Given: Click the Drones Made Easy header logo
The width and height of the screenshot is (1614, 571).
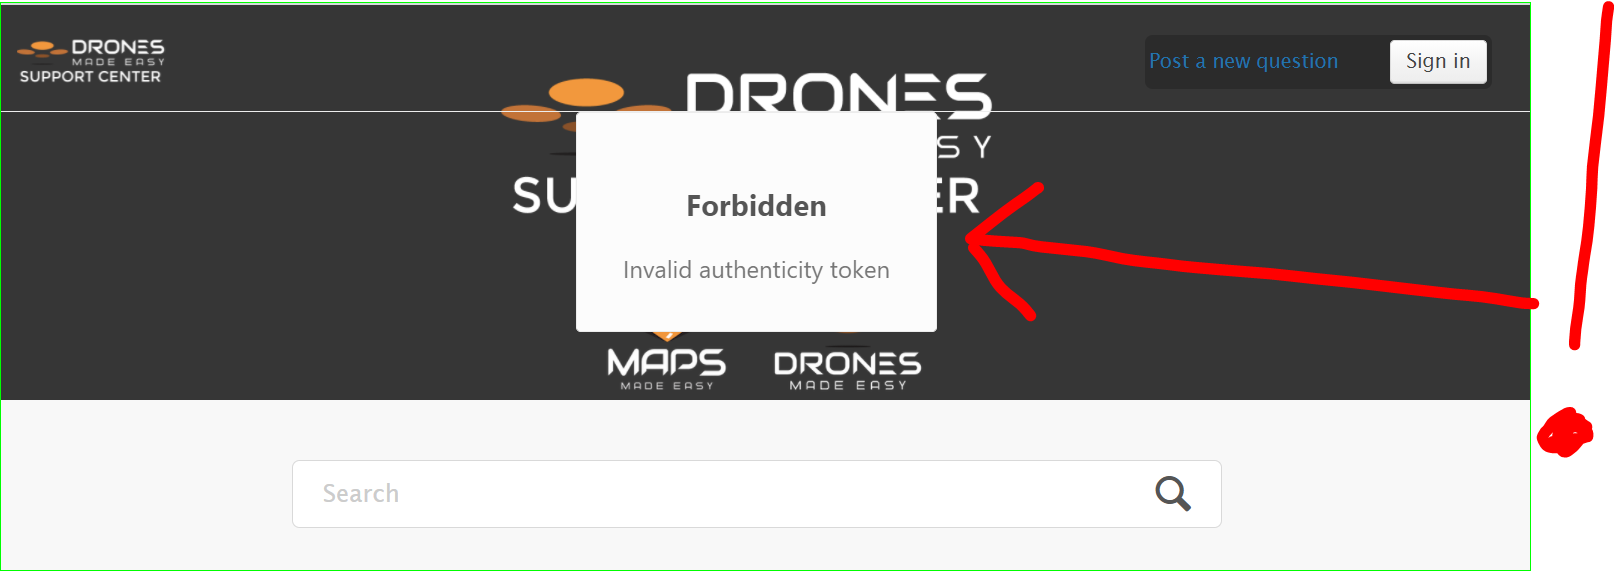Looking at the screenshot, I should [91, 61].
